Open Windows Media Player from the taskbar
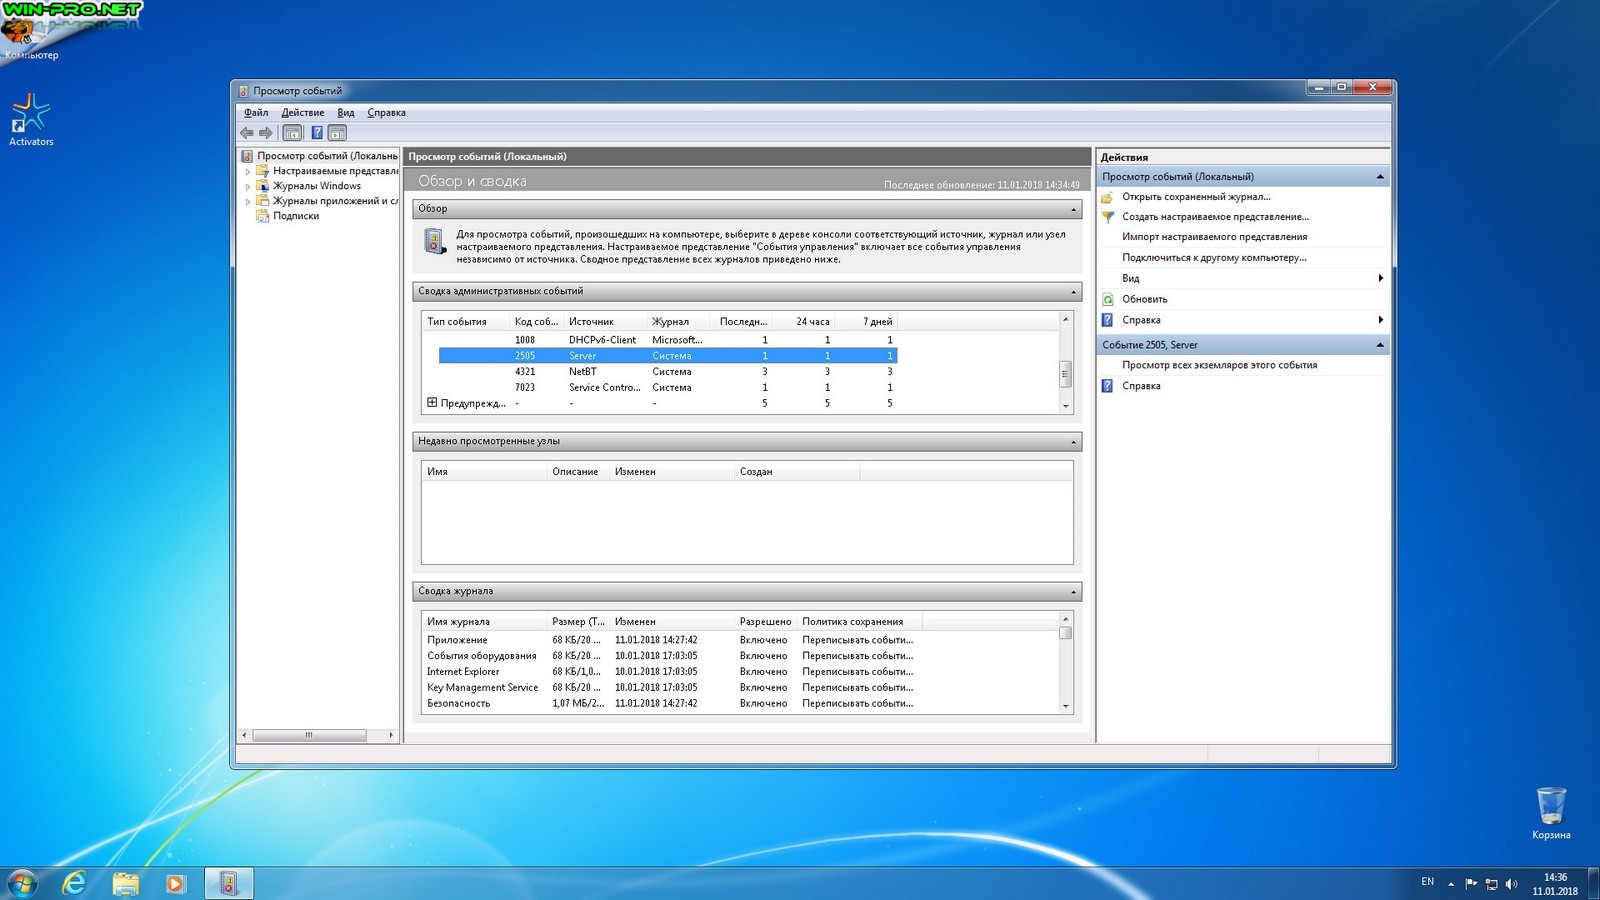This screenshot has width=1600, height=900. pos(175,883)
